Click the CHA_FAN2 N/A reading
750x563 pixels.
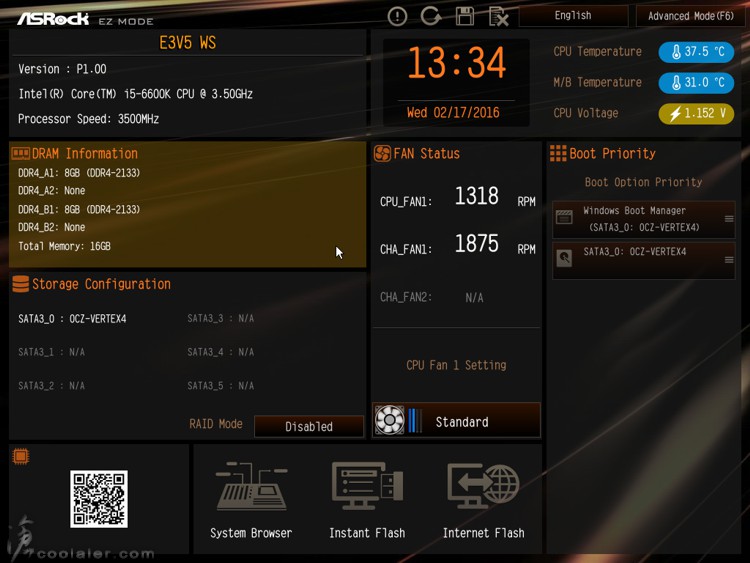(431, 298)
